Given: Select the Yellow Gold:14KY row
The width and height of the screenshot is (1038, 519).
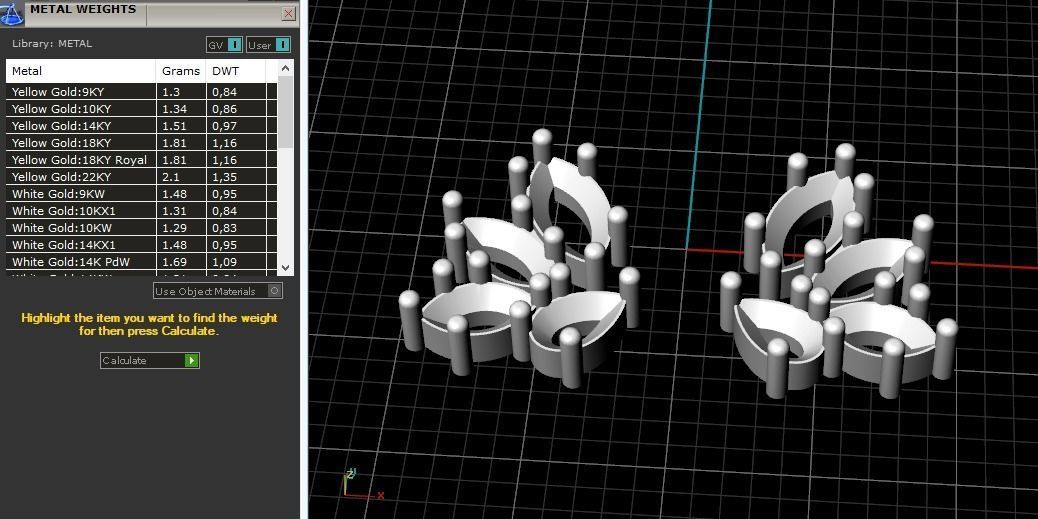Looking at the screenshot, I should pos(142,126).
